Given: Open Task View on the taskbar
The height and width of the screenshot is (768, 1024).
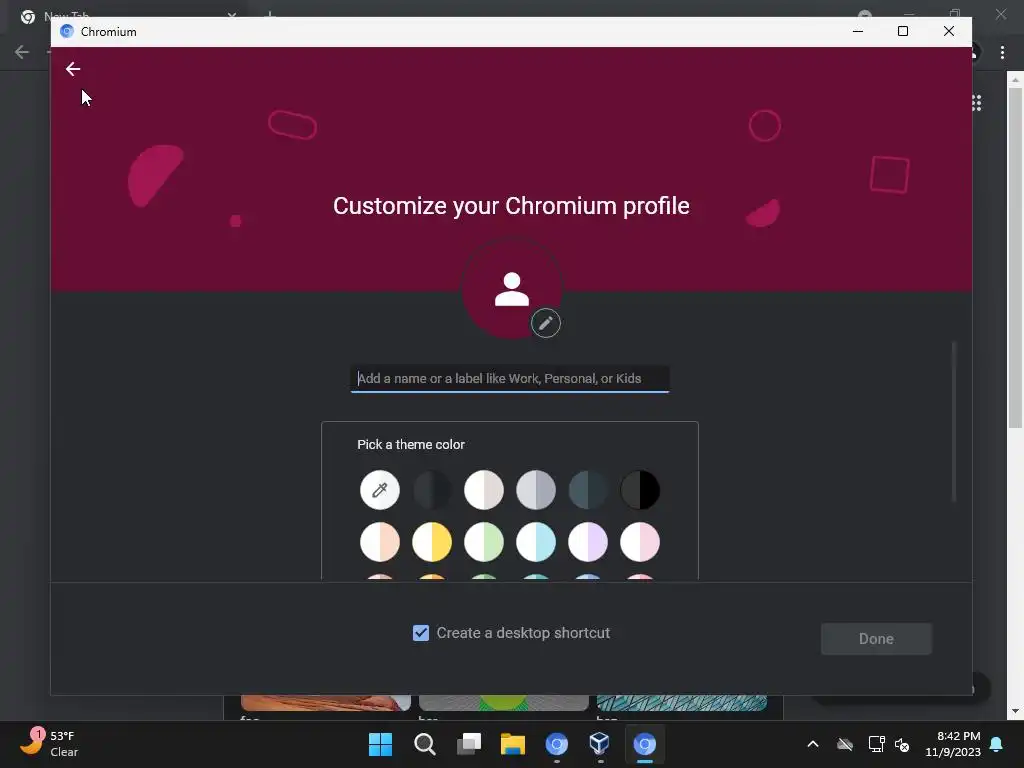Looking at the screenshot, I should [469, 744].
